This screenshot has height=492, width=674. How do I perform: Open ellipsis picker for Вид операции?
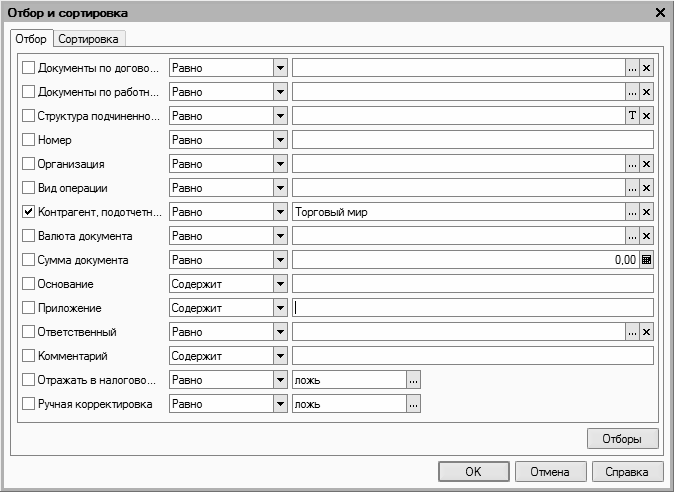632,188
